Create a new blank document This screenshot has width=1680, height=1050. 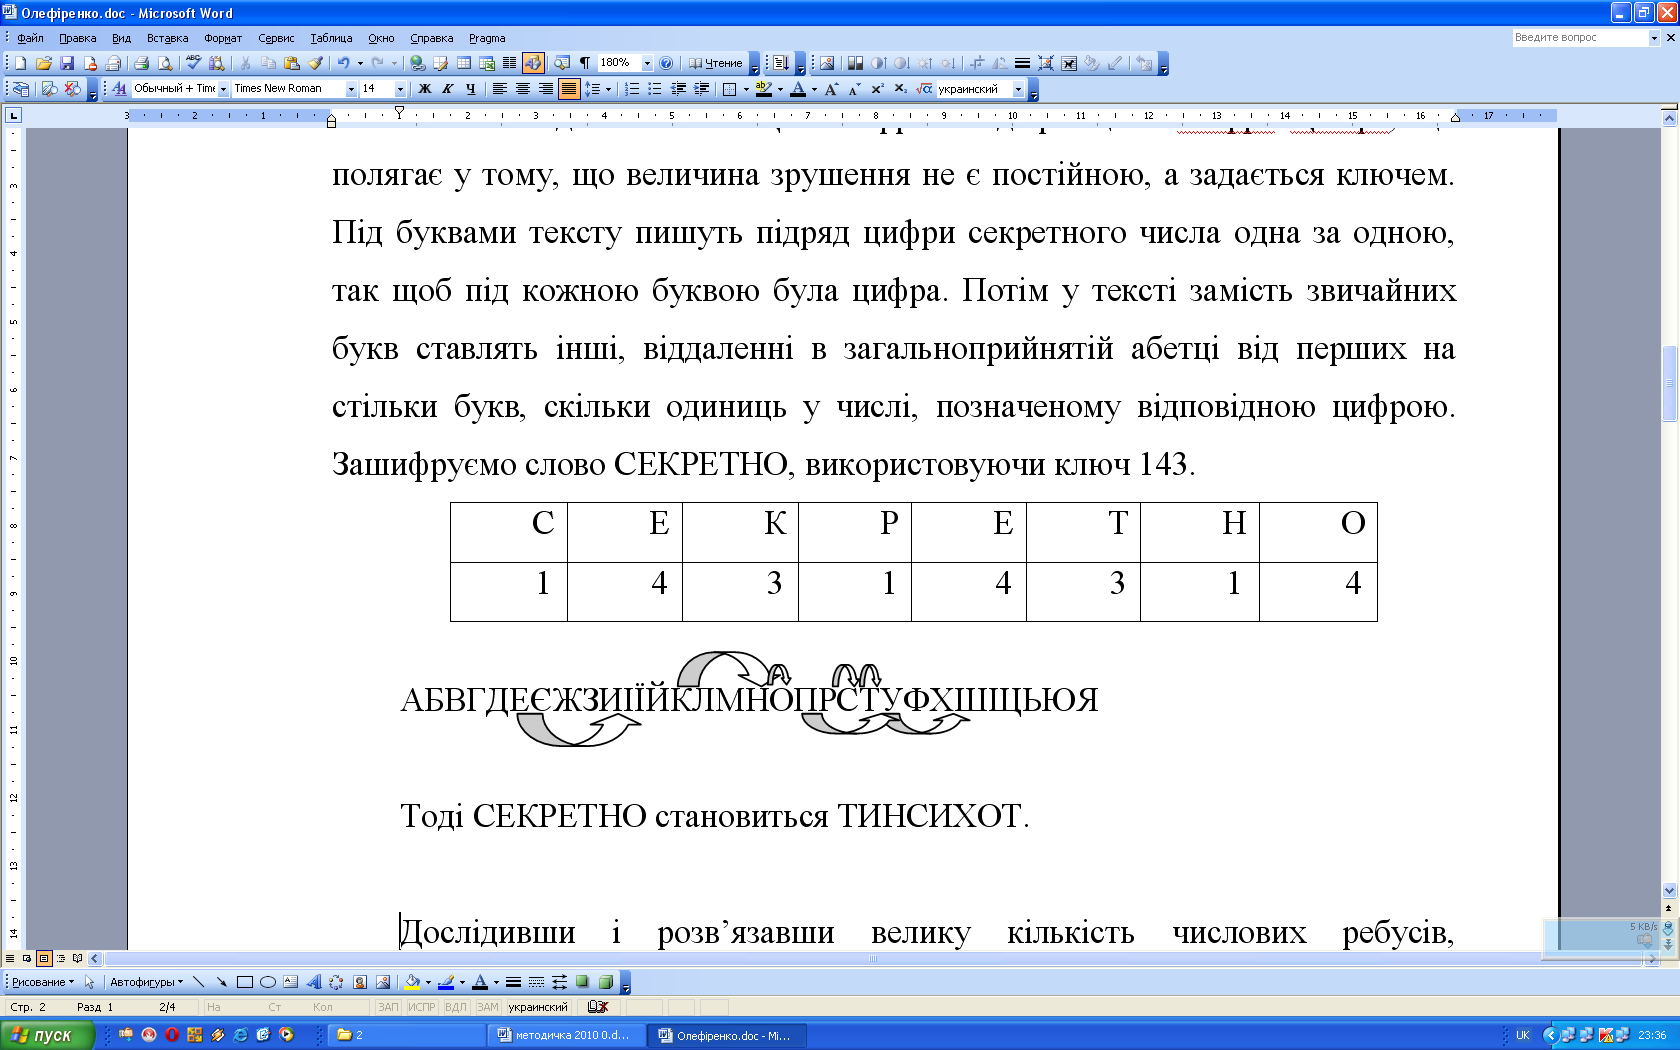point(20,63)
